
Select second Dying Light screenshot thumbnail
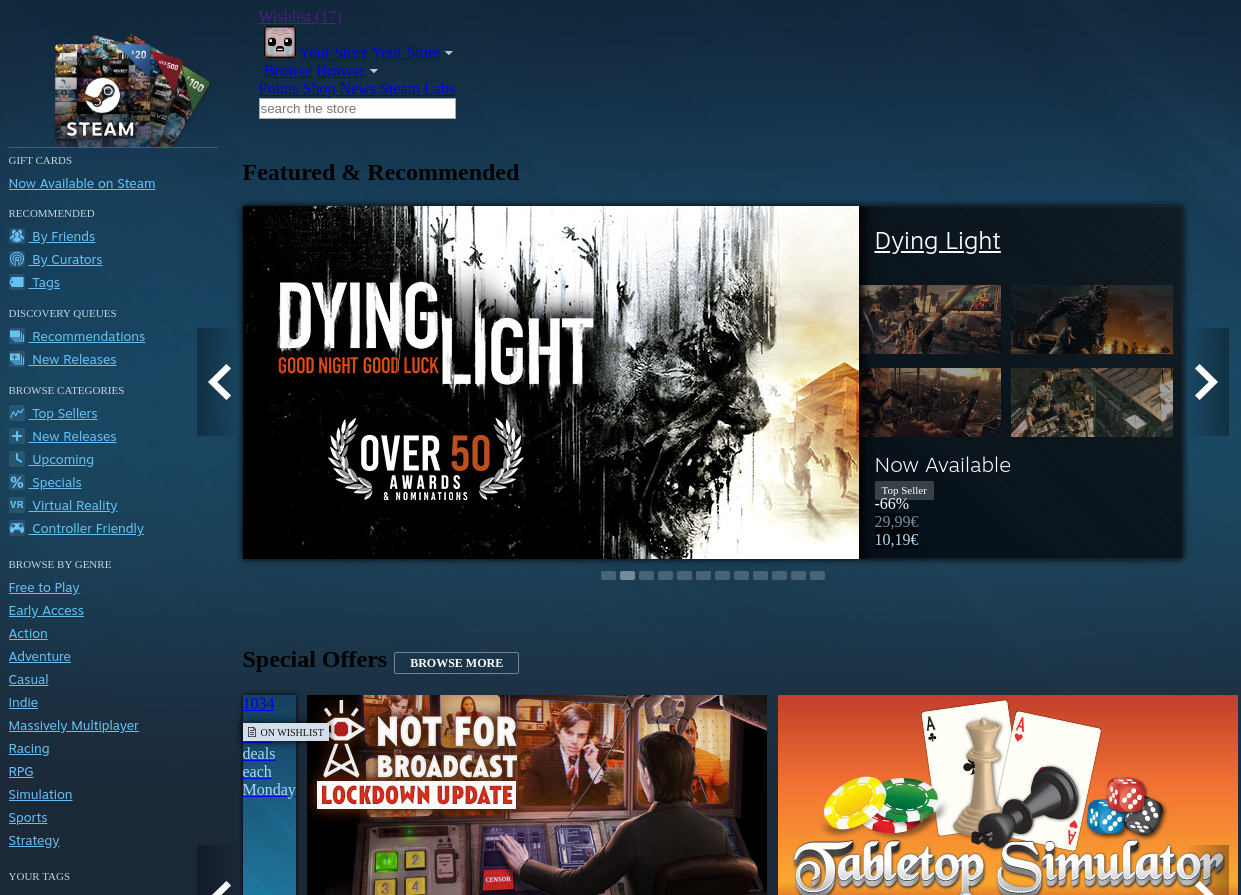click(x=1092, y=319)
